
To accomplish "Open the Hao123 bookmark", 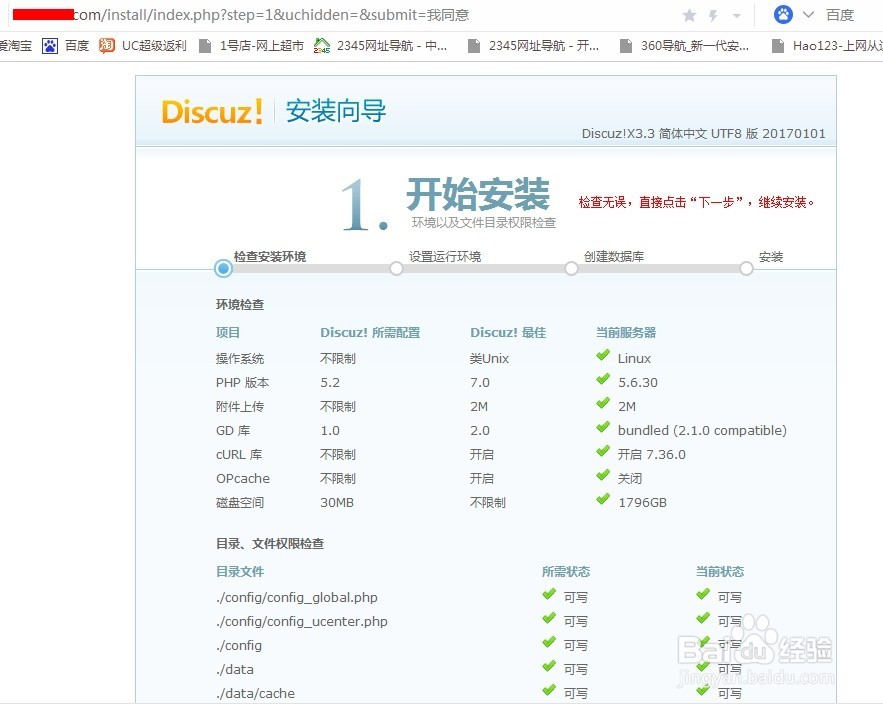I will pyautogui.click(x=837, y=46).
